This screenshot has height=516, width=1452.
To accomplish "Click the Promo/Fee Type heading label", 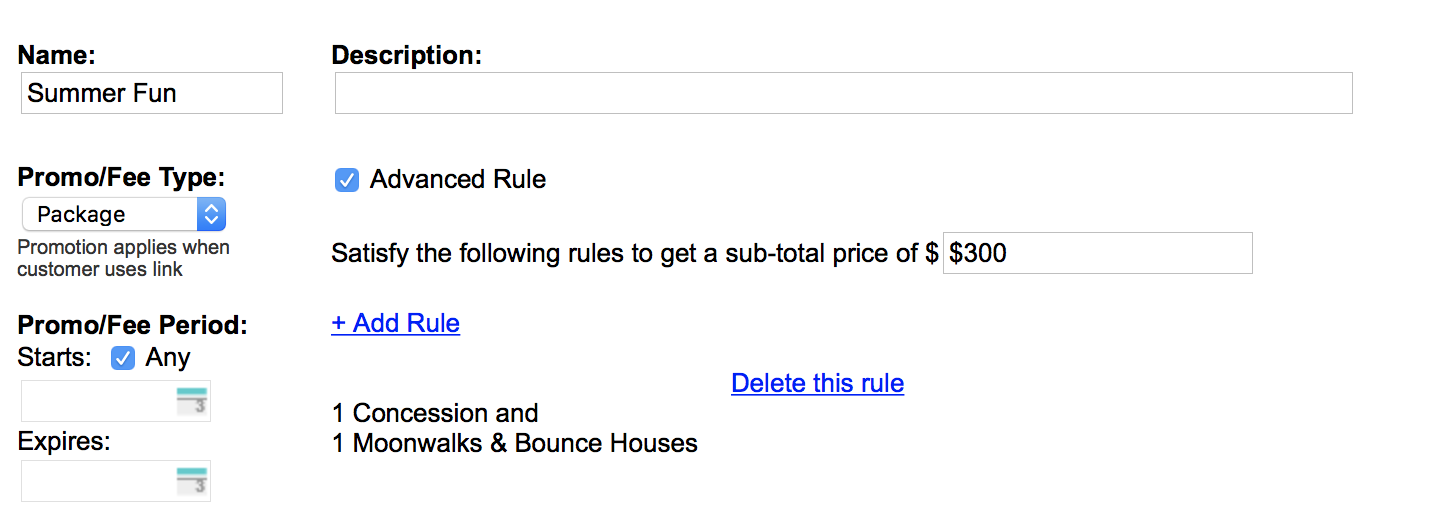I will pyautogui.click(x=122, y=177).
